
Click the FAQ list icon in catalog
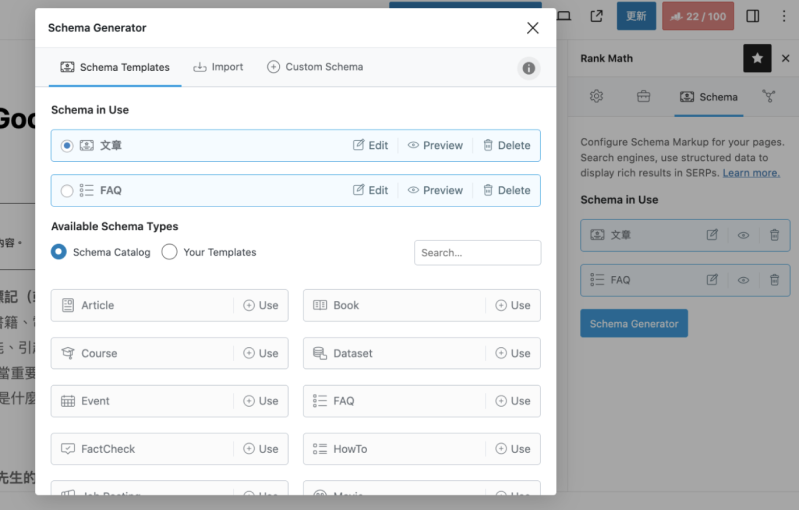(x=320, y=401)
